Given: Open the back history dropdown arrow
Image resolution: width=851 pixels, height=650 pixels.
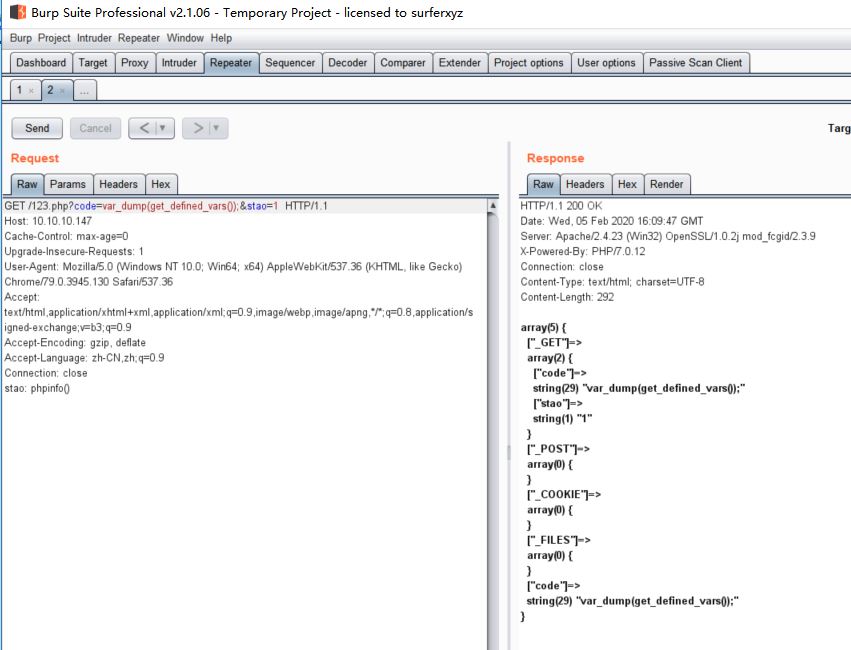Looking at the screenshot, I should click(162, 128).
